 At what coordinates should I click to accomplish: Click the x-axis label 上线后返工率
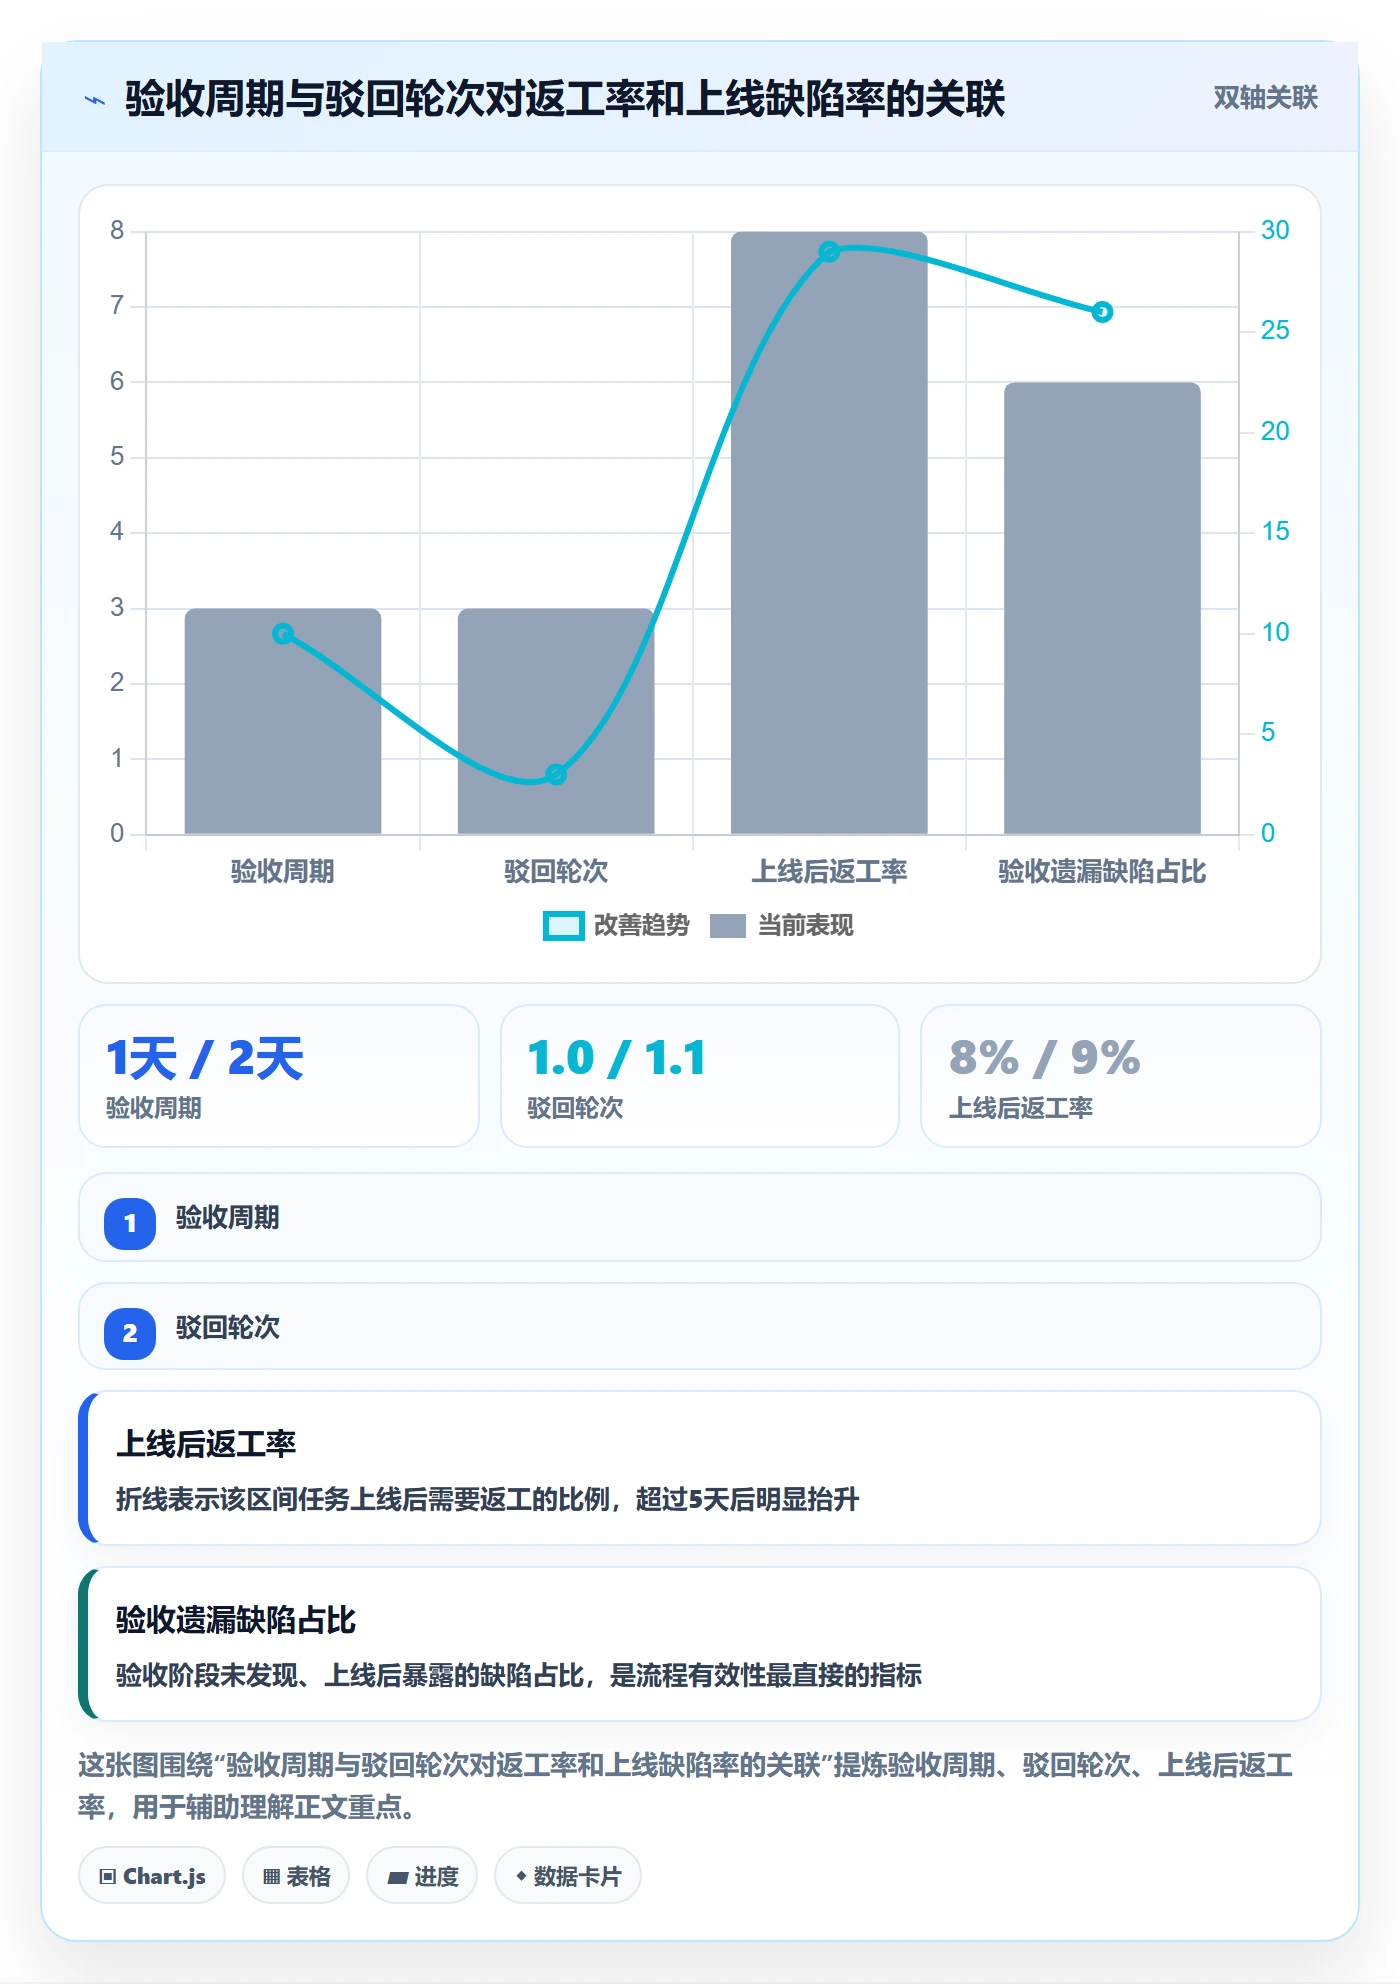[x=829, y=872]
